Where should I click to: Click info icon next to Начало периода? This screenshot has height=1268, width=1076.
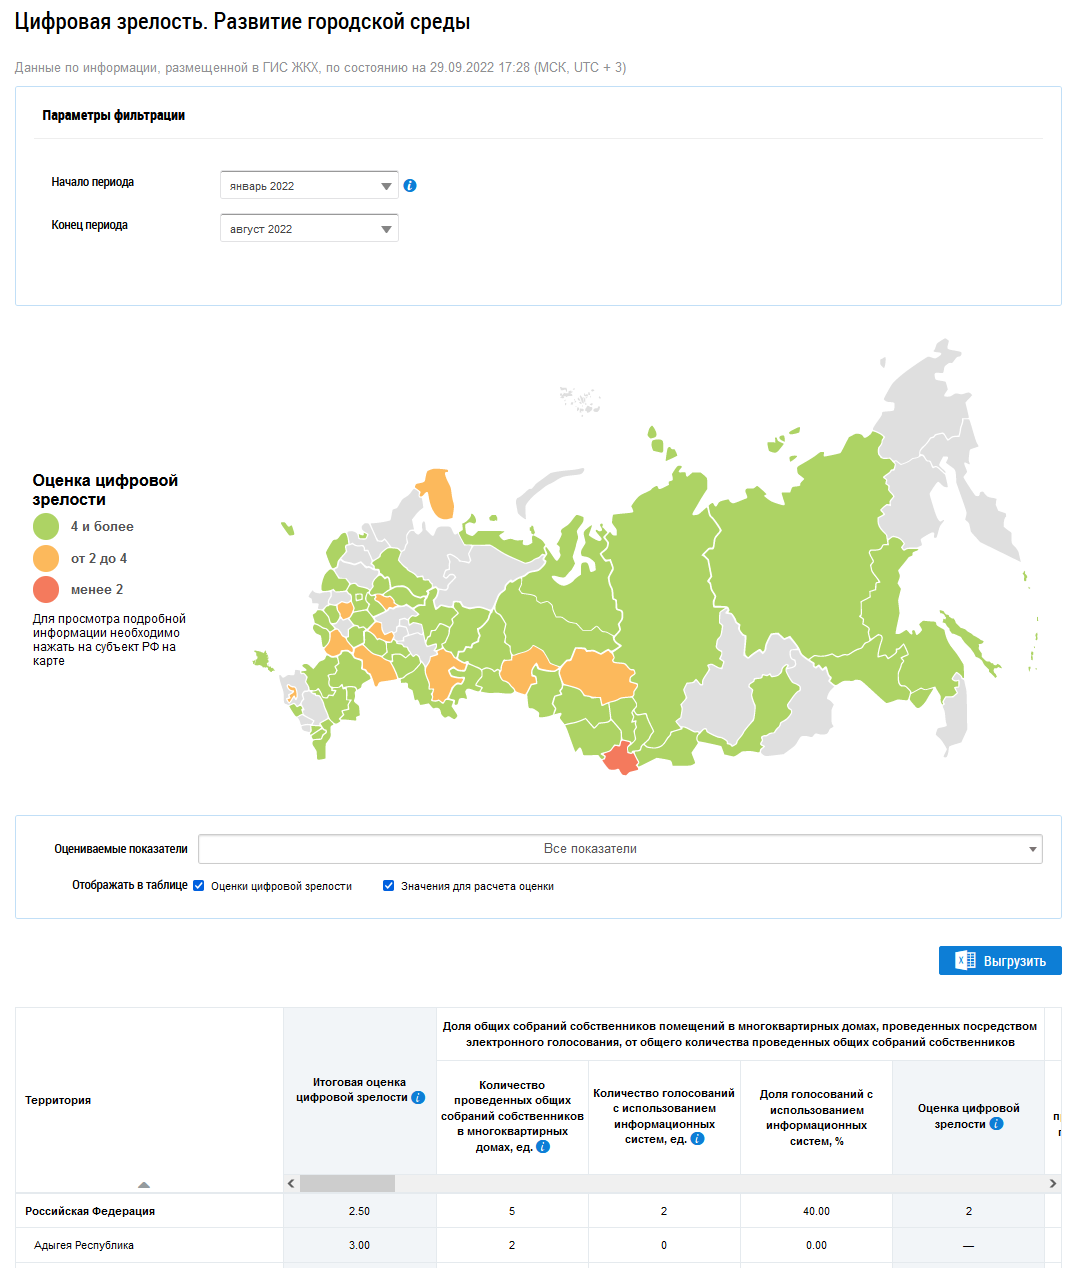pos(410,186)
